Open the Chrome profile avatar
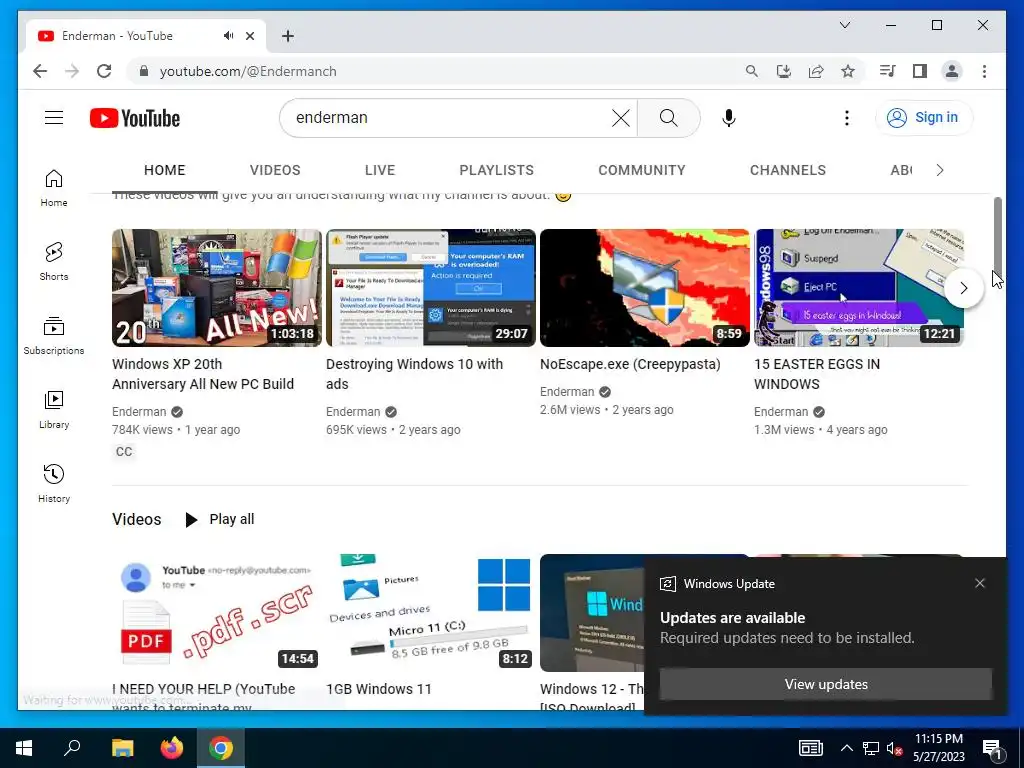 (x=952, y=71)
